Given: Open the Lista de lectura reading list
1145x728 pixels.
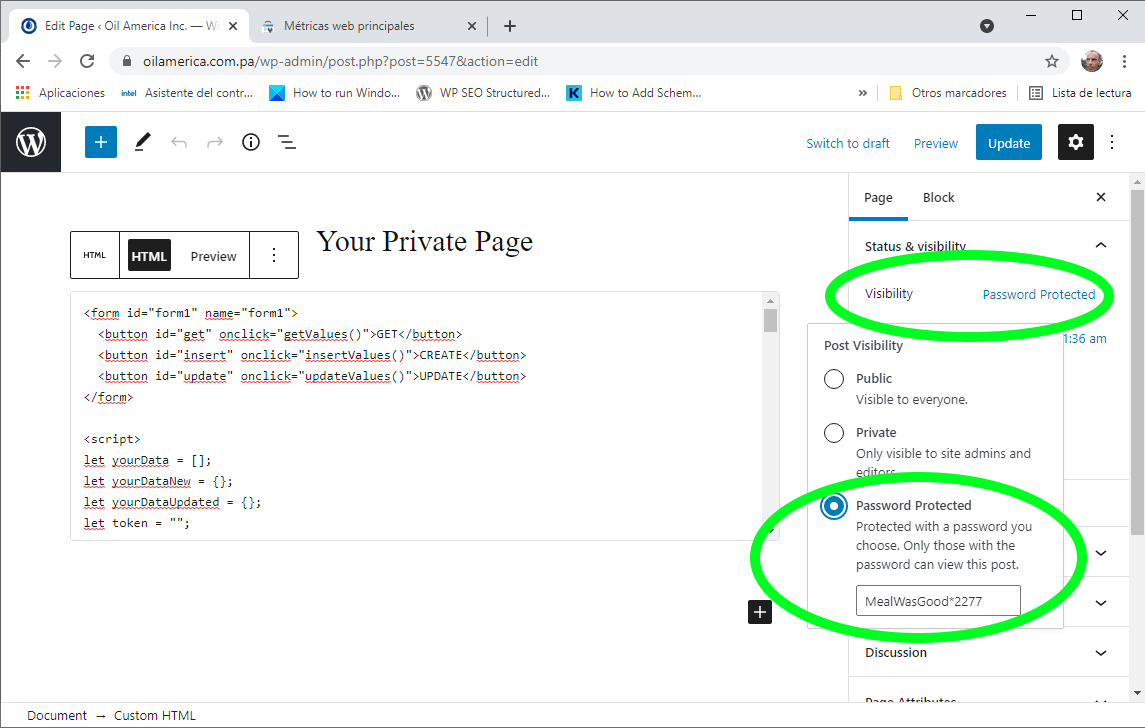Looking at the screenshot, I should 1080,93.
